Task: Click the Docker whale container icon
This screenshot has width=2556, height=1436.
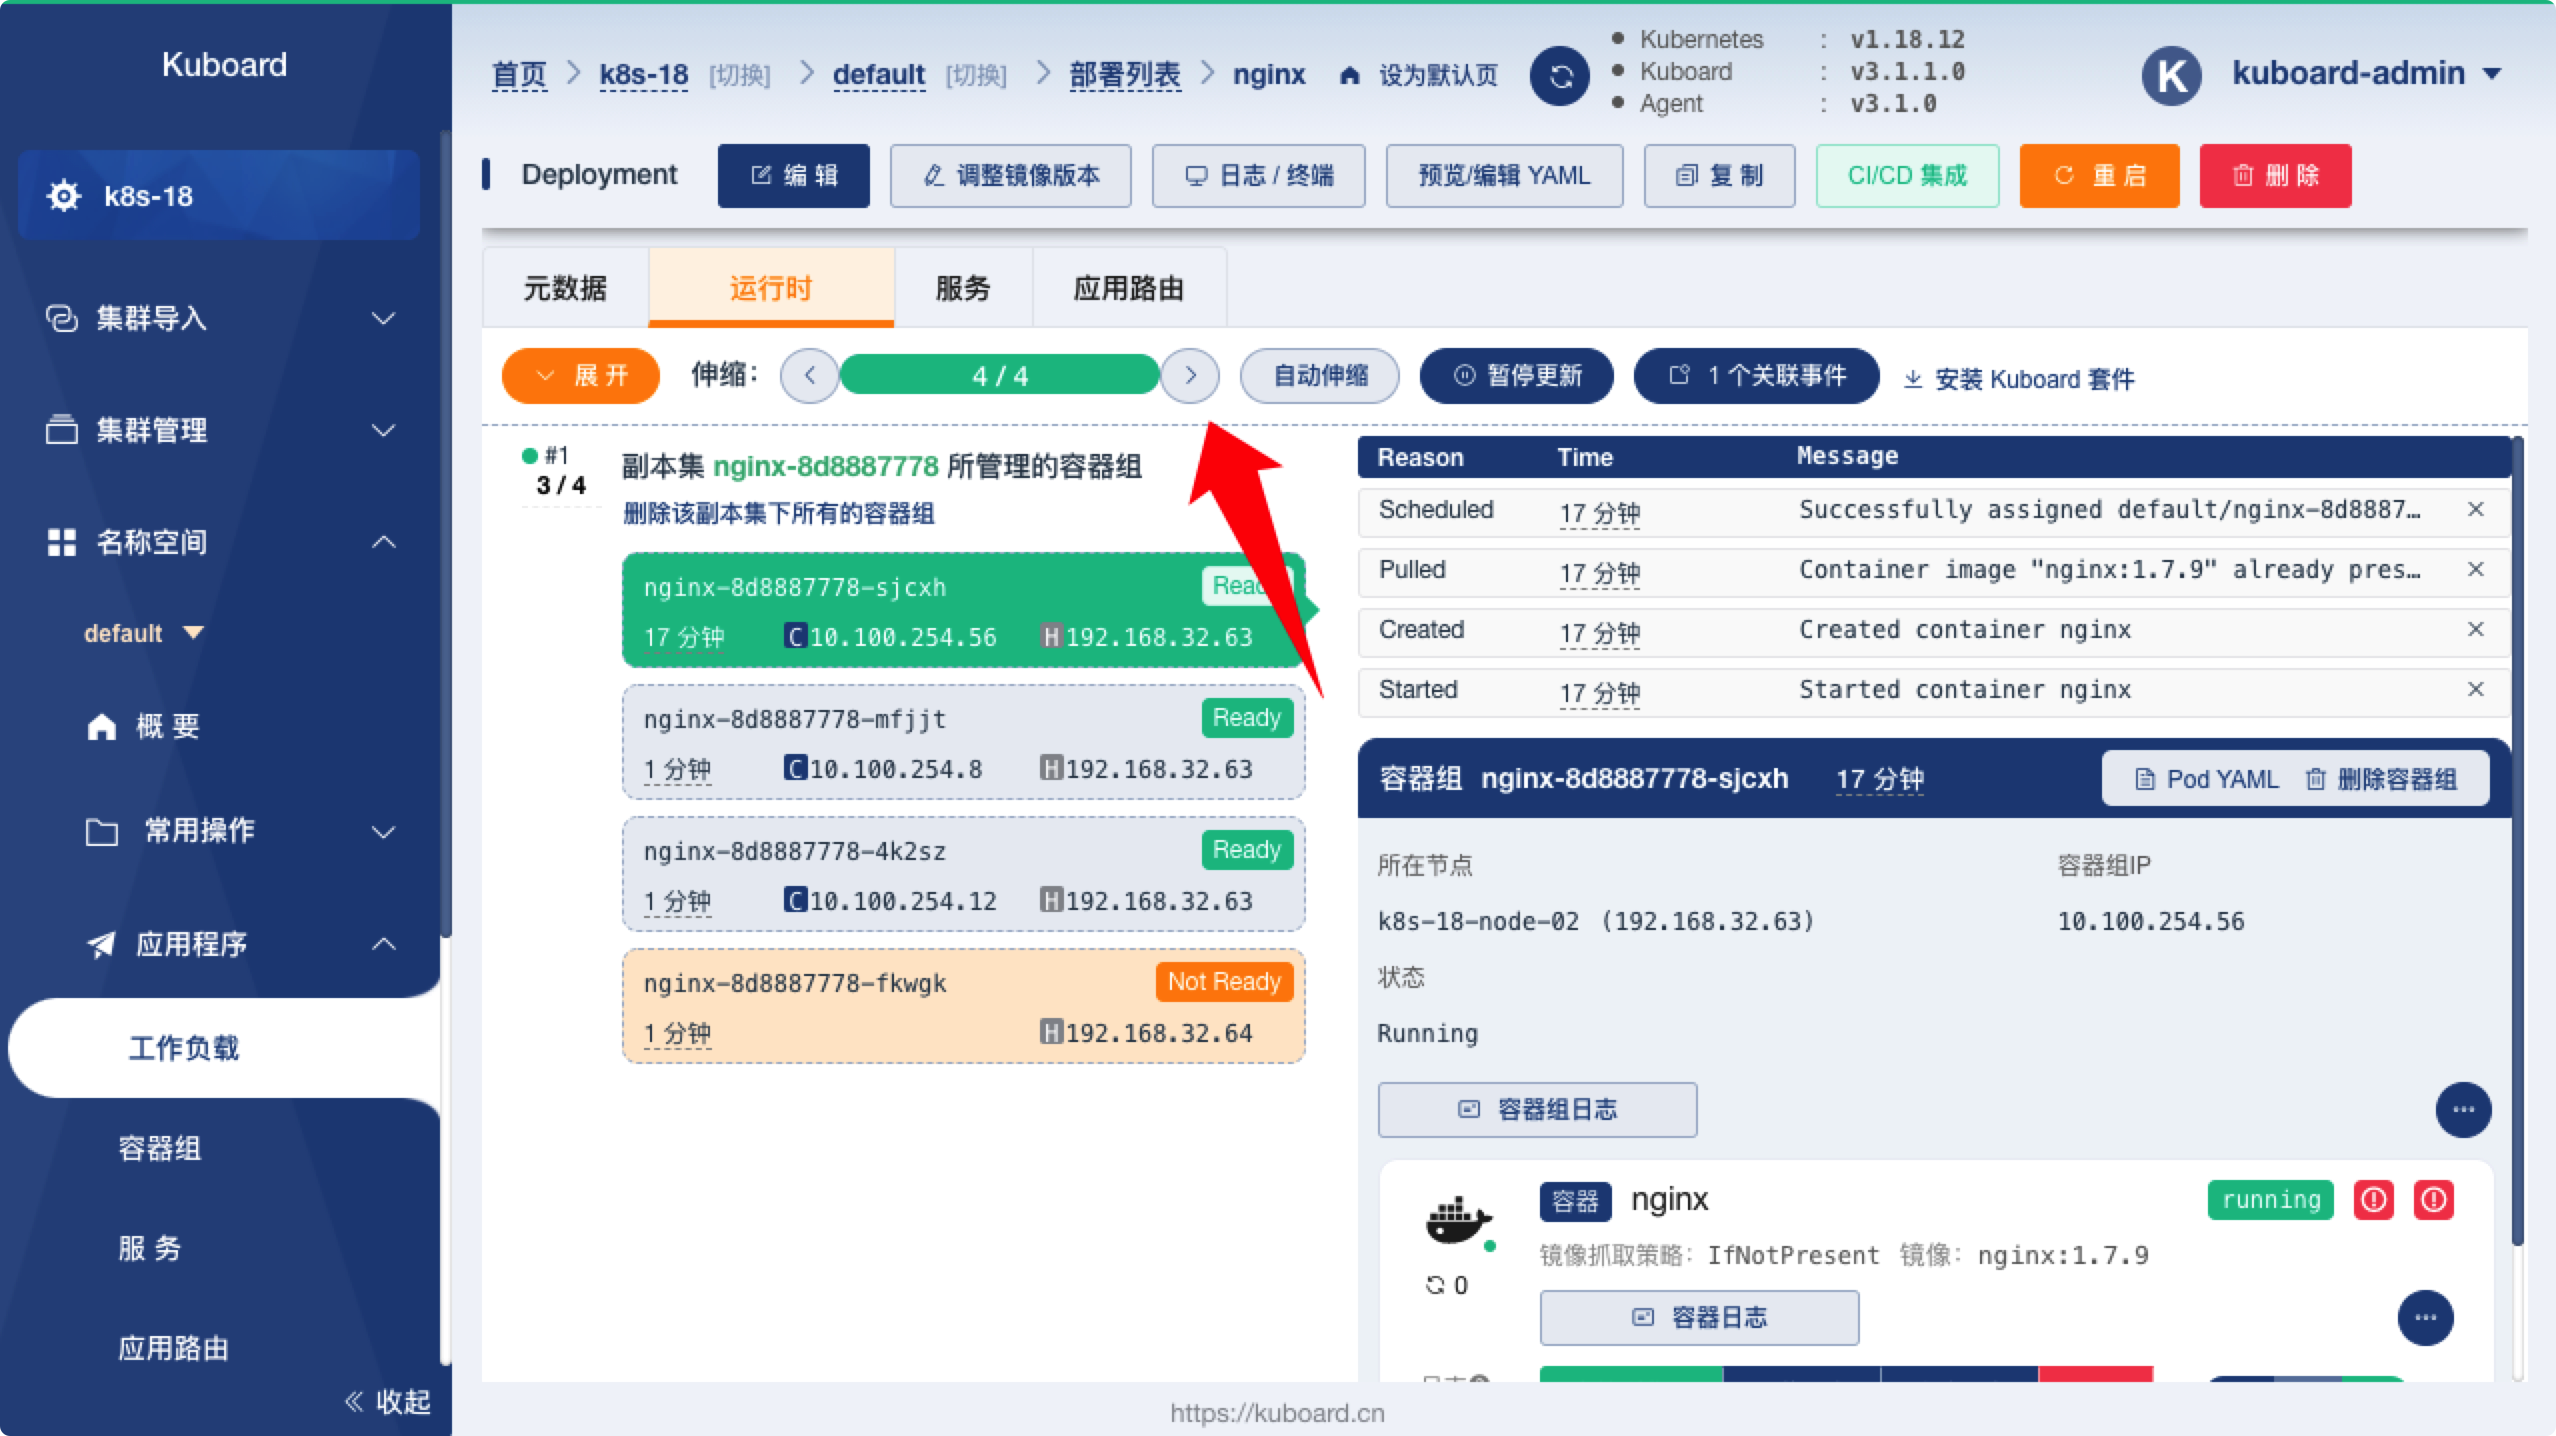Action: pyautogui.click(x=1458, y=1219)
